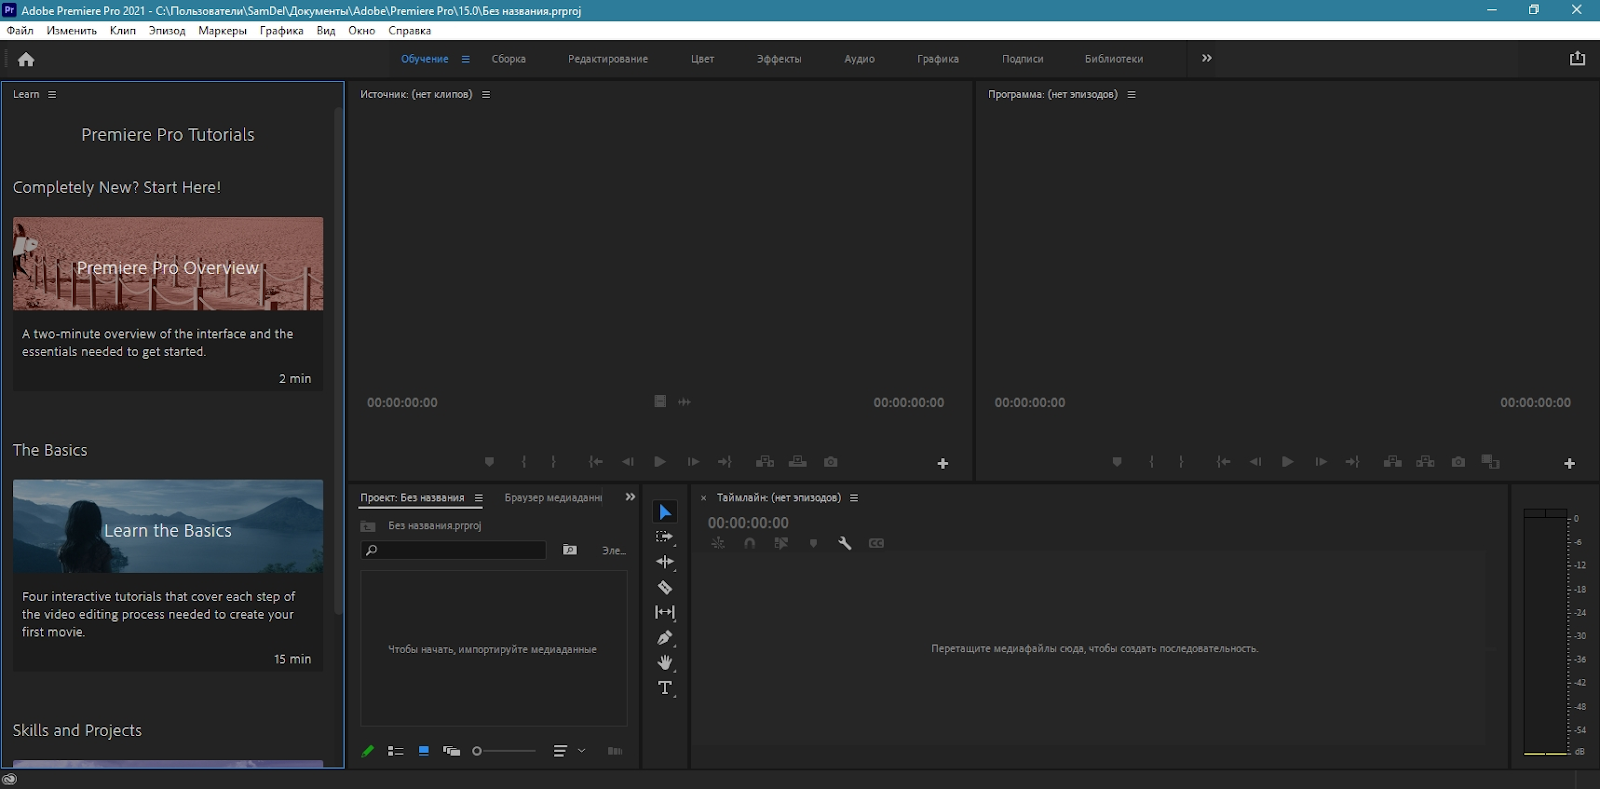This screenshot has width=1600, height=789.
Task: Open Learn panel menu
Action: click(x=52, y=94)
